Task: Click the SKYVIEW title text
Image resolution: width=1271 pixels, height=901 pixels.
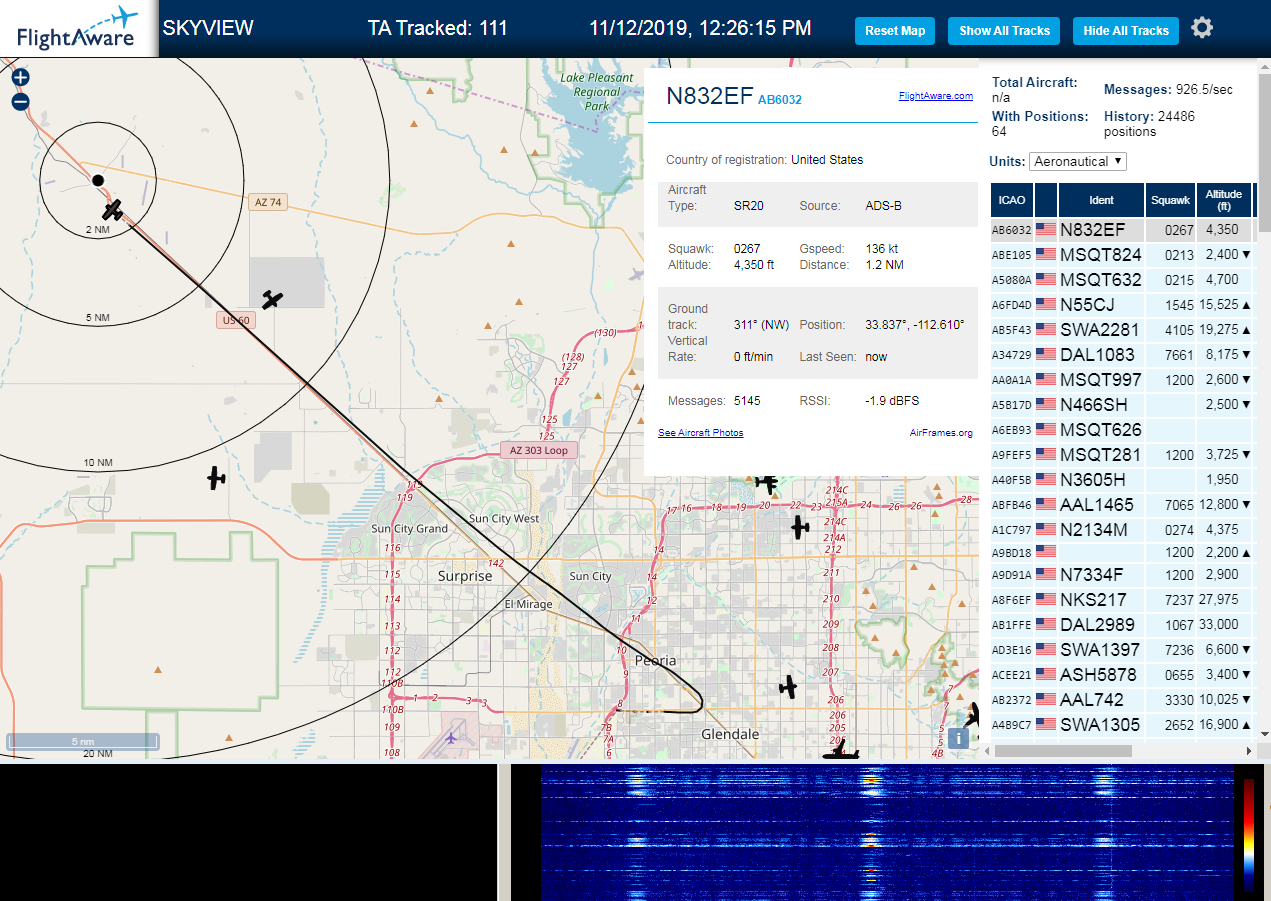Action: pos(208,28)
